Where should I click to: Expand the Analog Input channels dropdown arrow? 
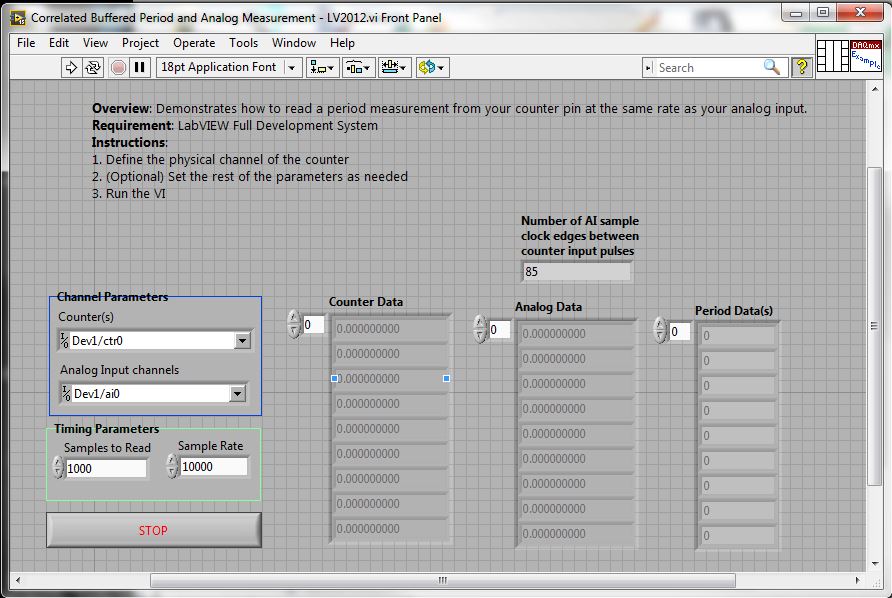(x=238, y=394)
